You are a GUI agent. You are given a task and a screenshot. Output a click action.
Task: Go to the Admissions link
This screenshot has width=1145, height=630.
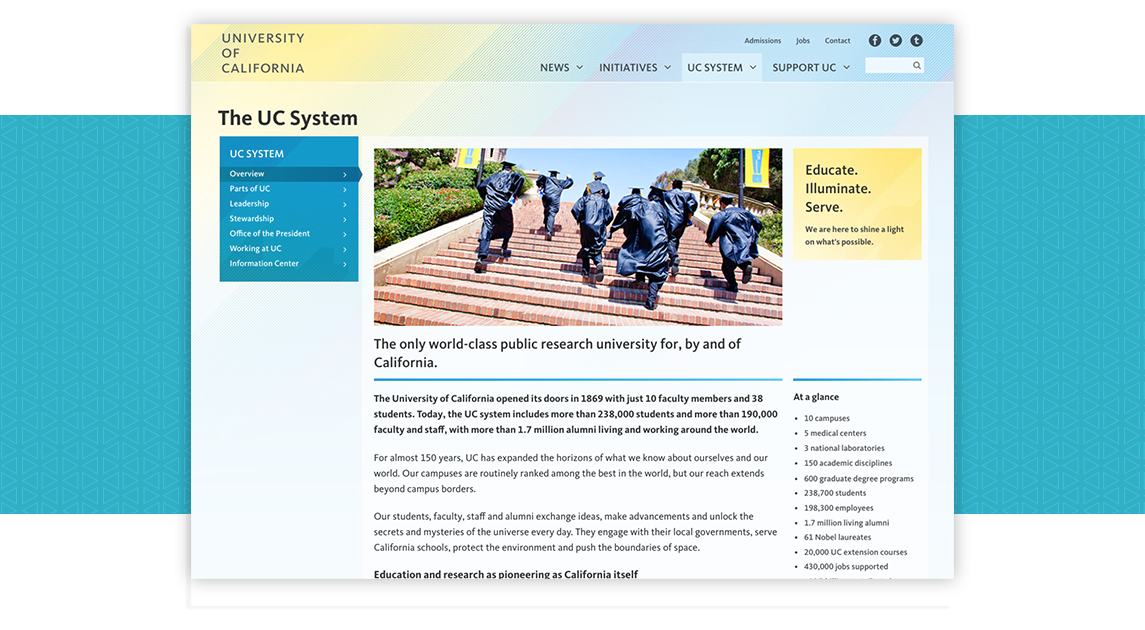[762, 41]
